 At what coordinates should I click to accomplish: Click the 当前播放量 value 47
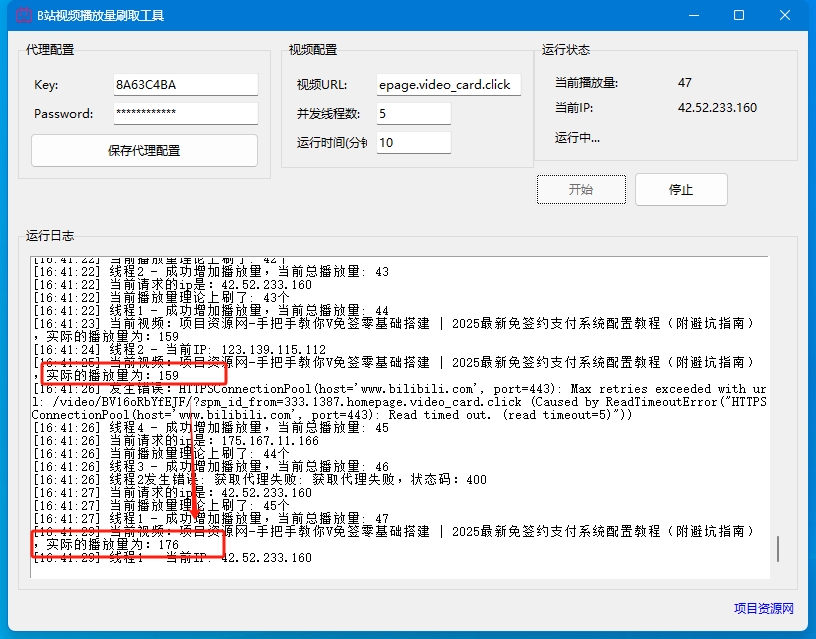(x=684, y=83)
